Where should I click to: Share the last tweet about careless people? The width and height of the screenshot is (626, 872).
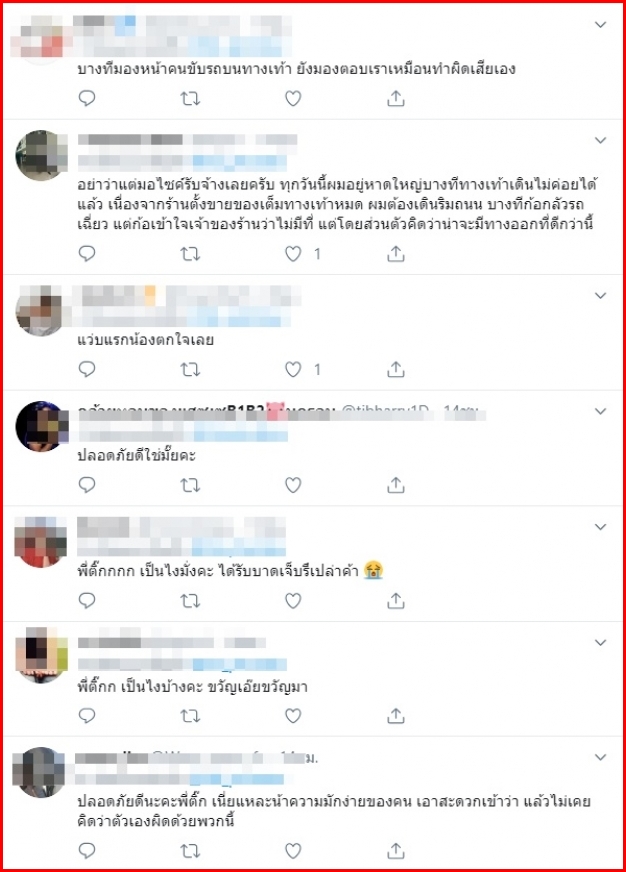coord(395,850)
